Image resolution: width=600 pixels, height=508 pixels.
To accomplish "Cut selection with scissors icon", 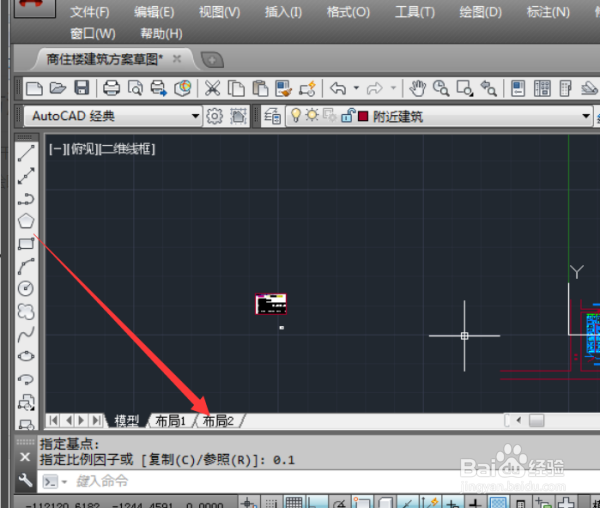I will [x=212, y=88].
